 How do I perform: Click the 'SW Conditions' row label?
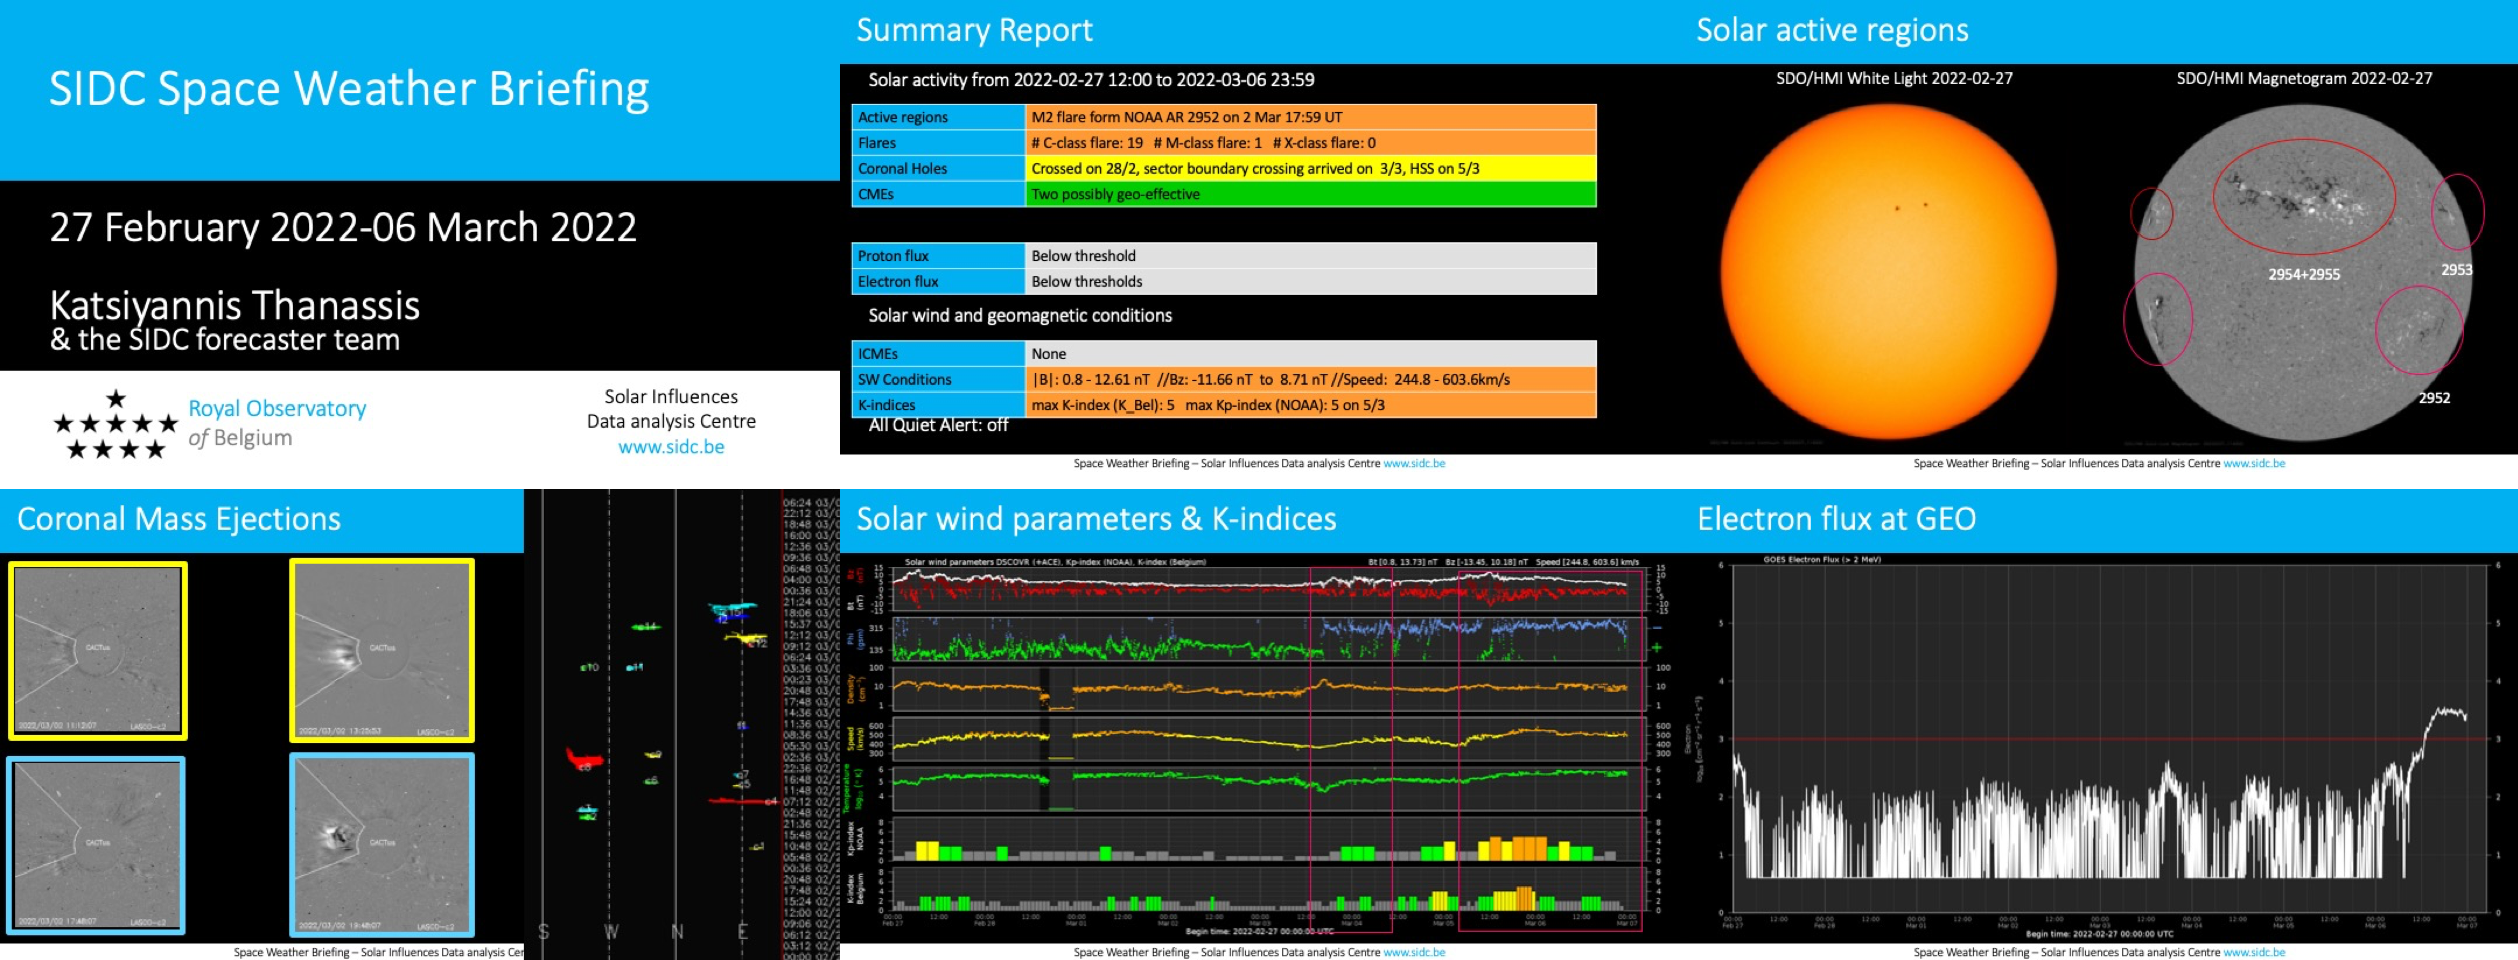(938, 380)
